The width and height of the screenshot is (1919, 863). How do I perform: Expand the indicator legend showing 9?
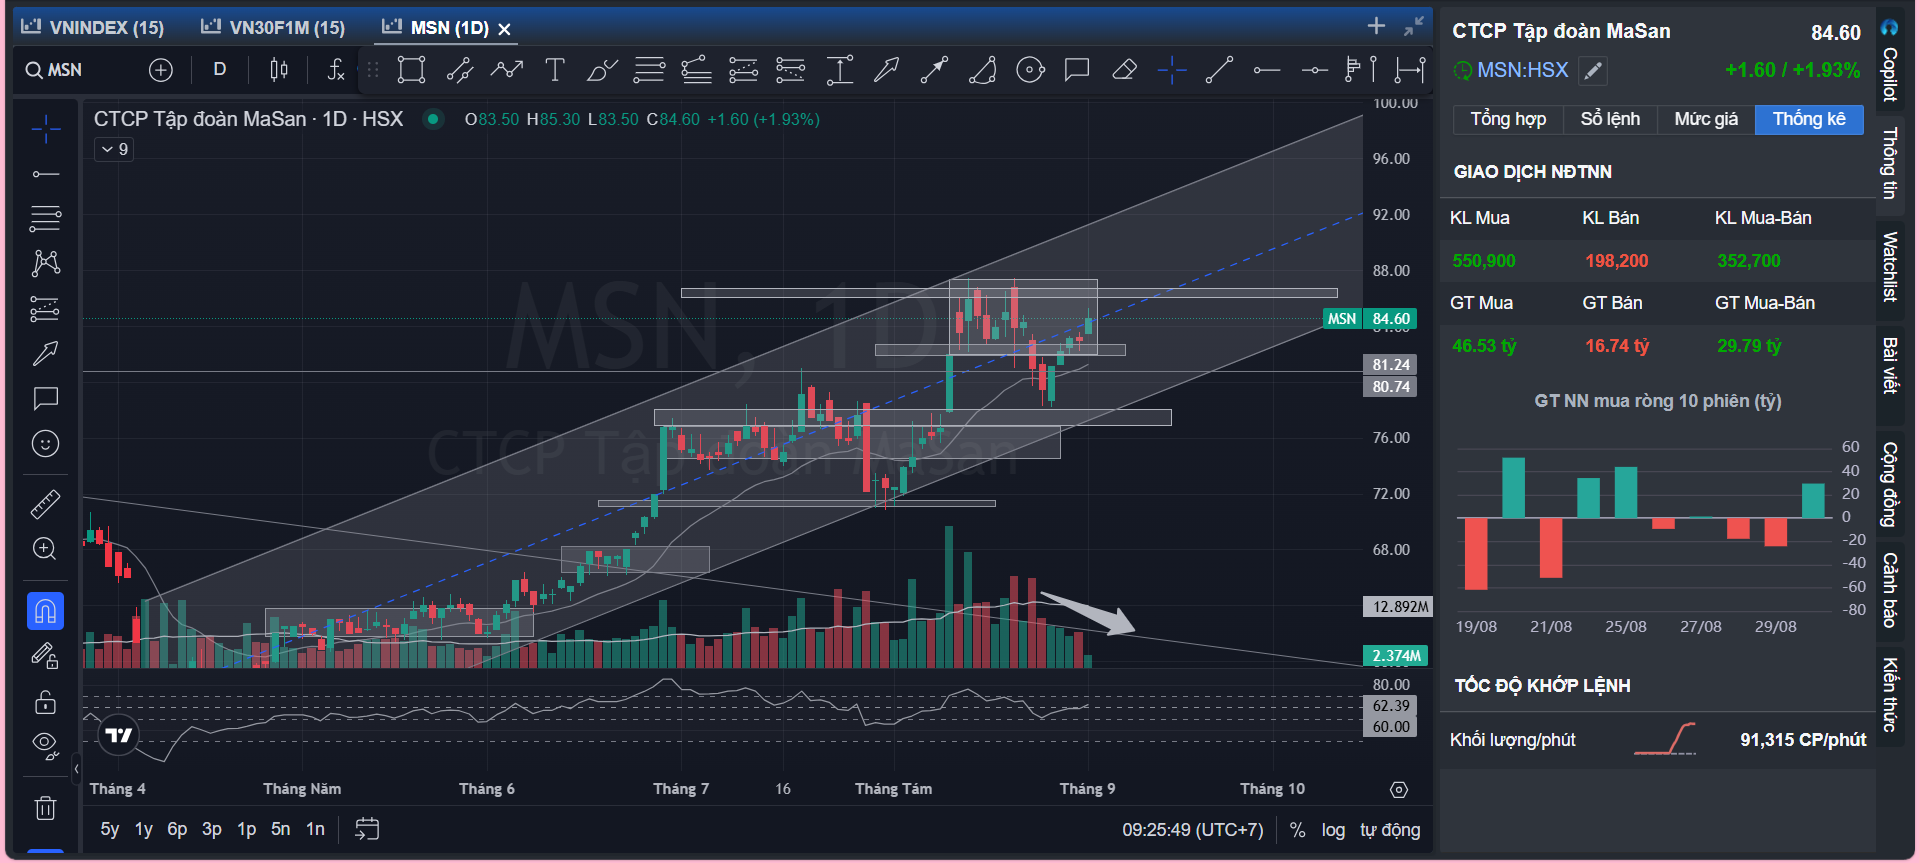click(x=114, y=149)
